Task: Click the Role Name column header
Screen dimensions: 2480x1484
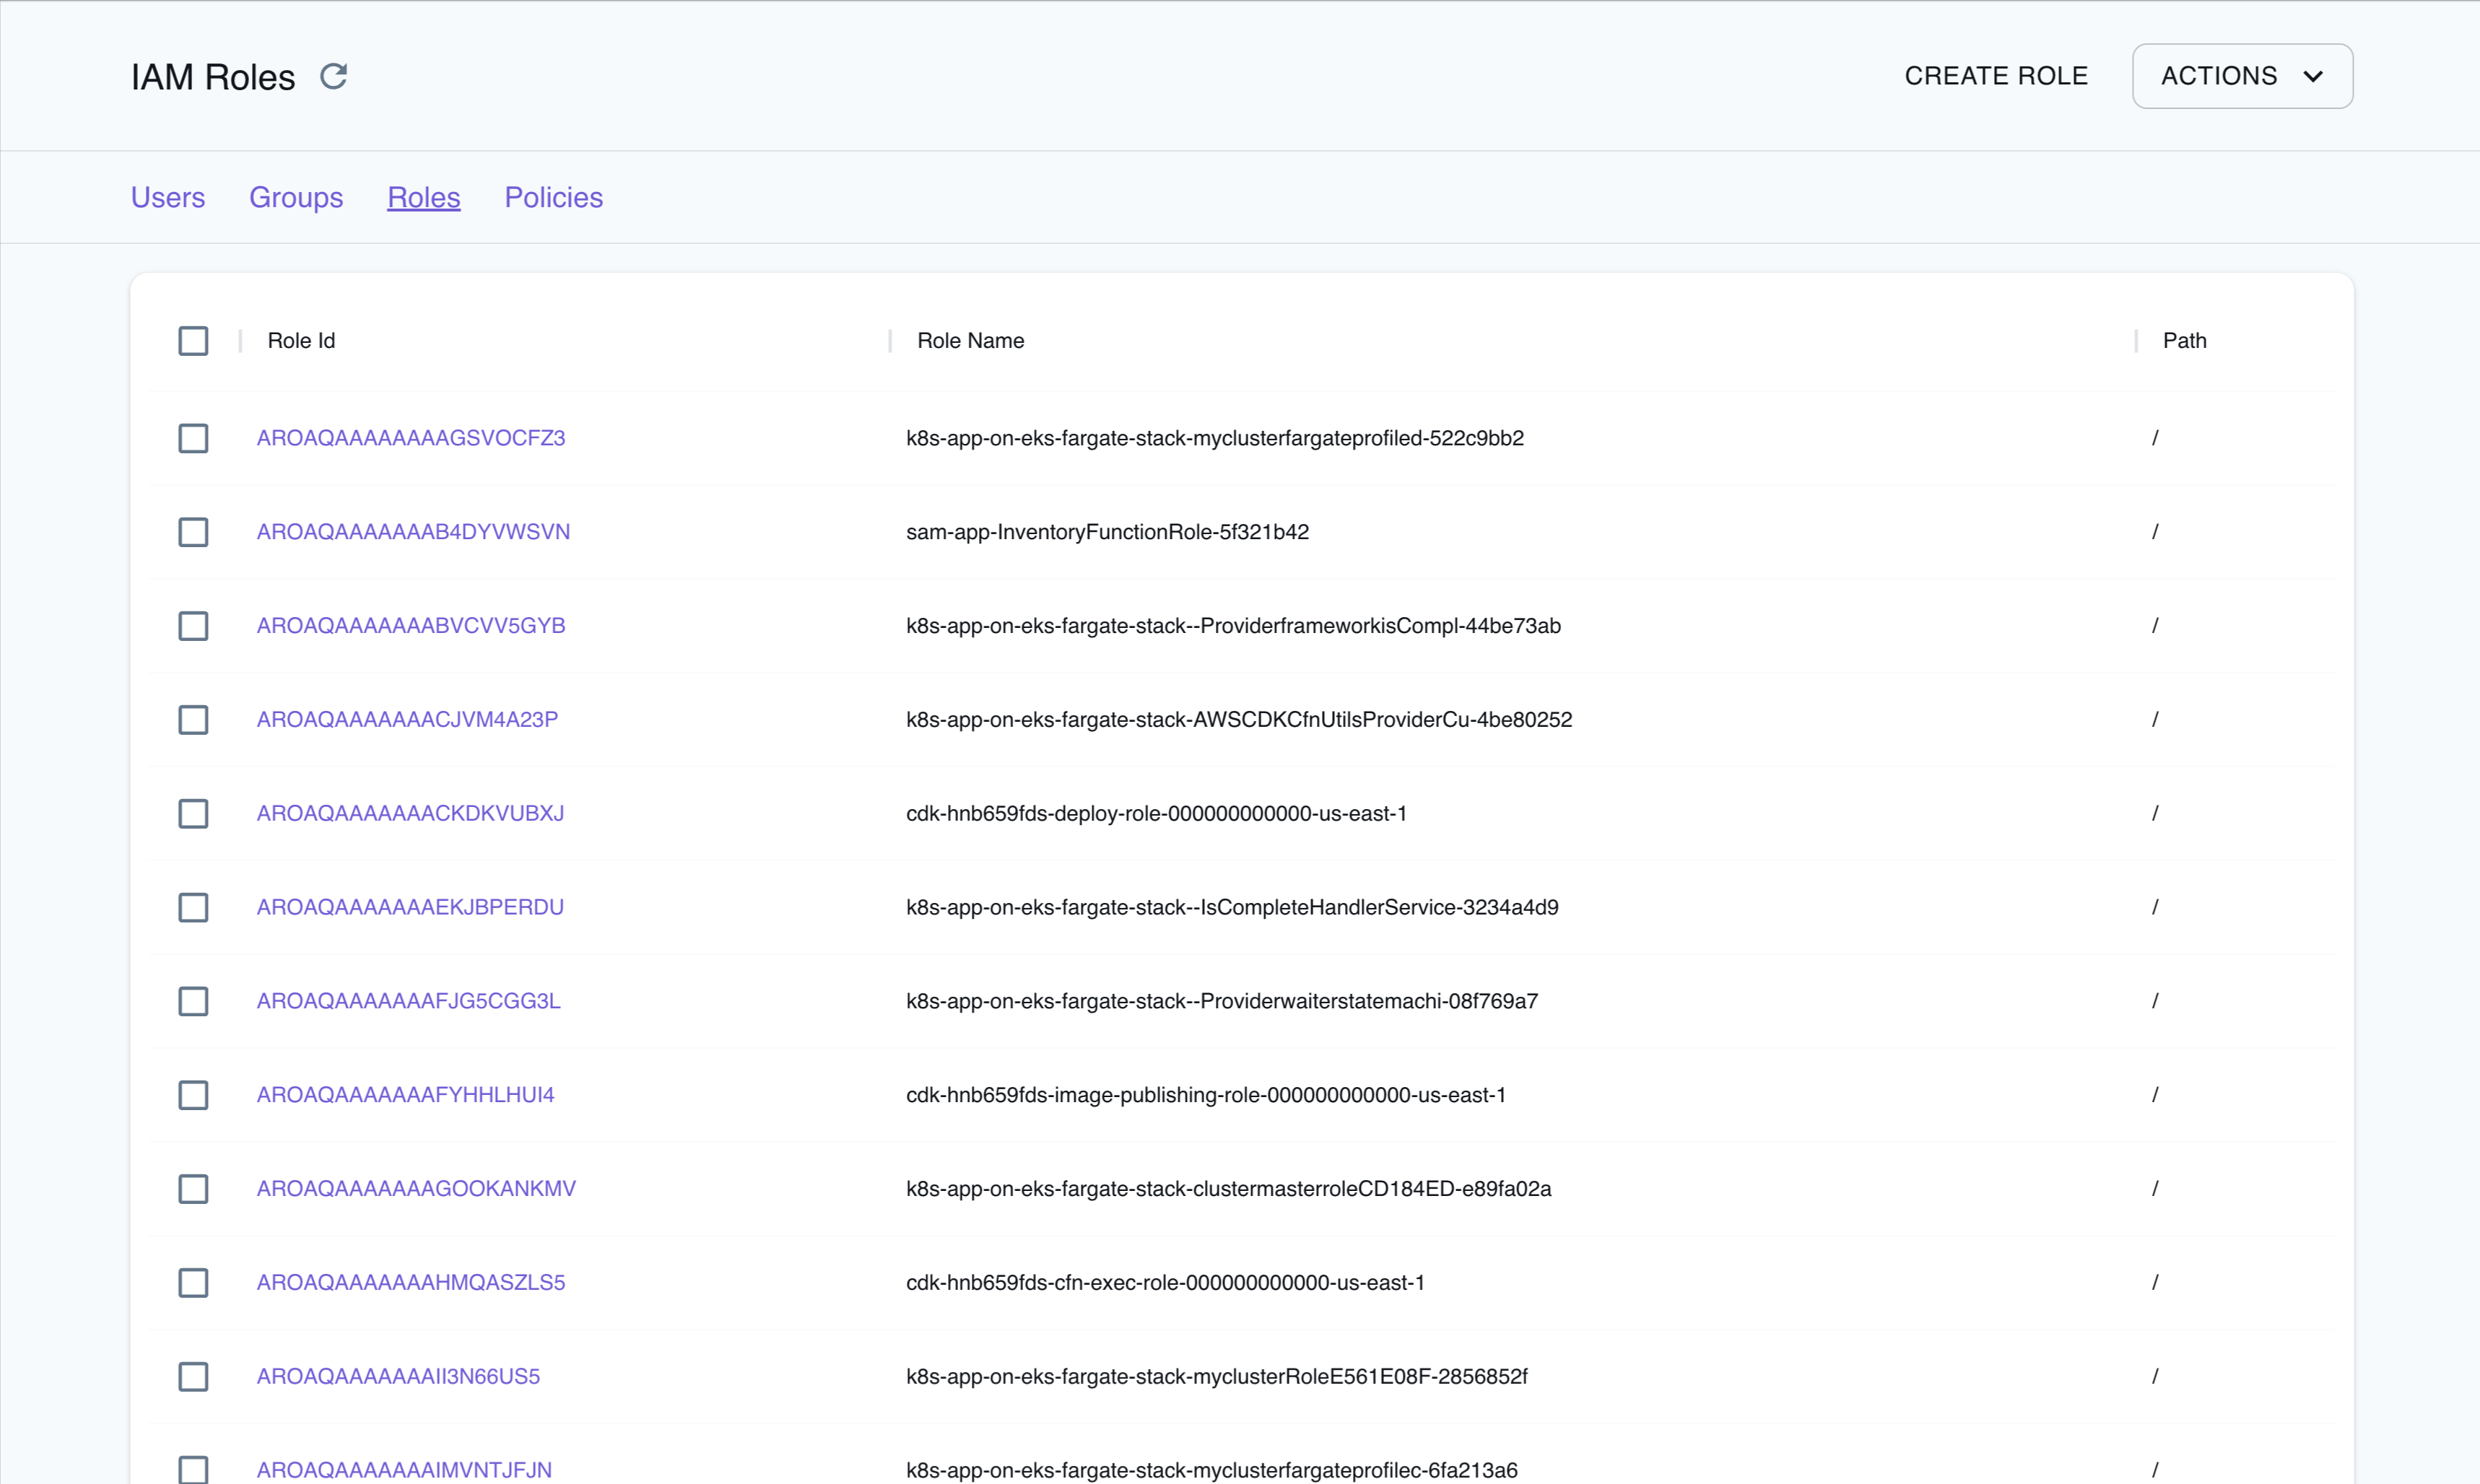Action: [x=970, y=340]
